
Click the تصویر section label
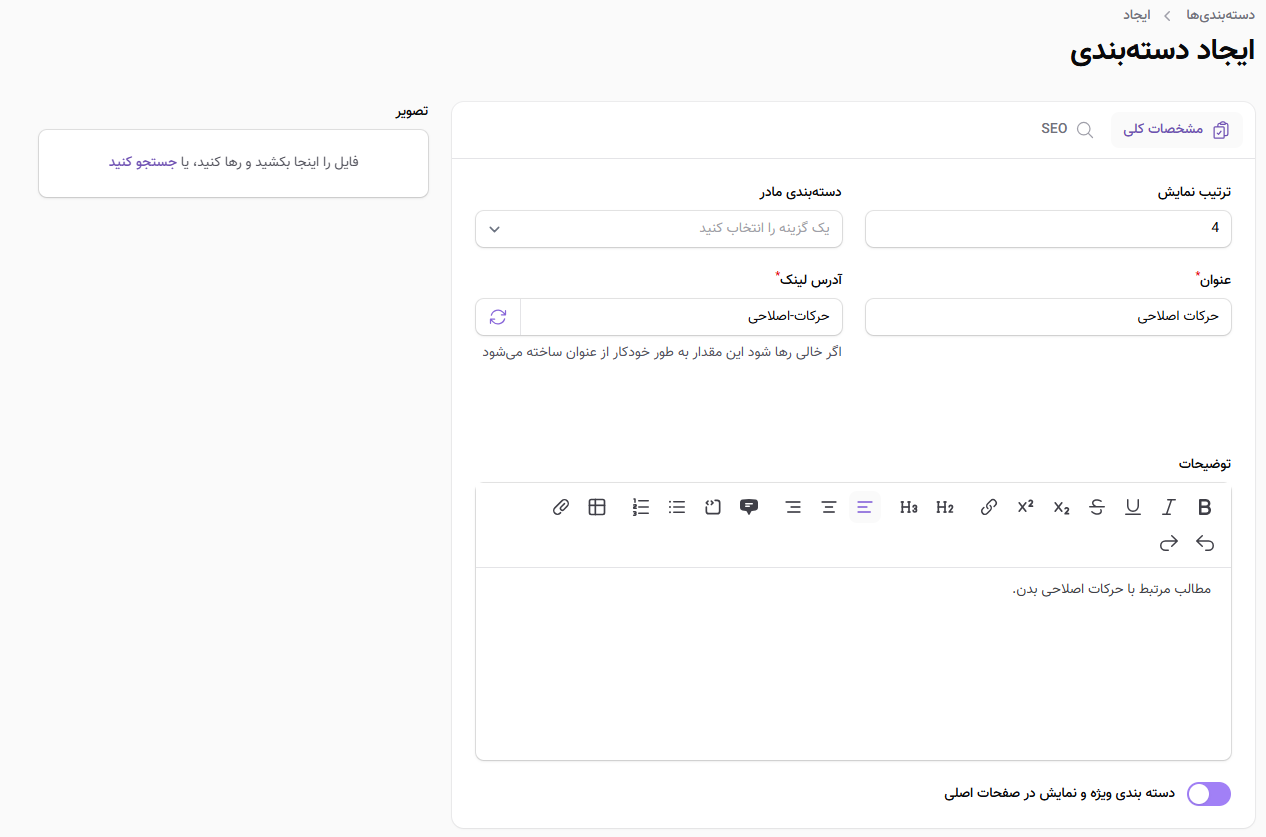click(x=410, y=111)
